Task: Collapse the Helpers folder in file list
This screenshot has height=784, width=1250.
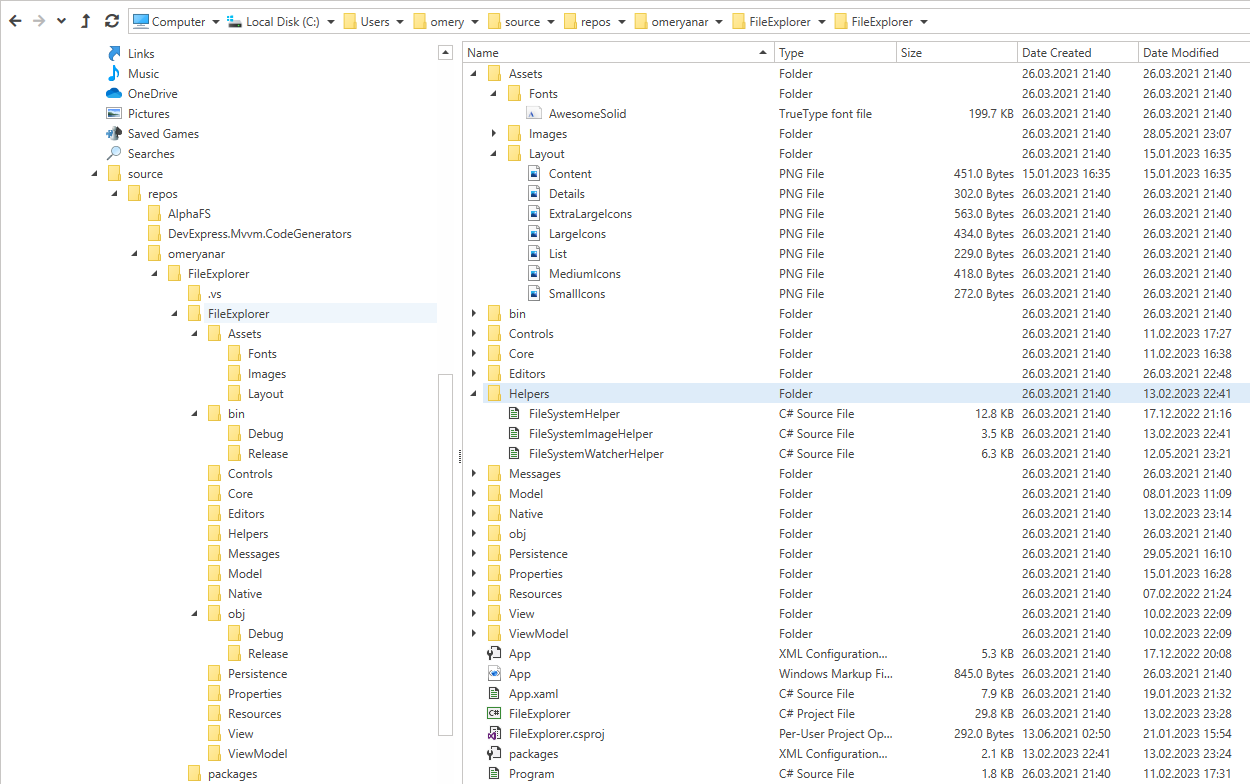Action: [x=474, y=394]
